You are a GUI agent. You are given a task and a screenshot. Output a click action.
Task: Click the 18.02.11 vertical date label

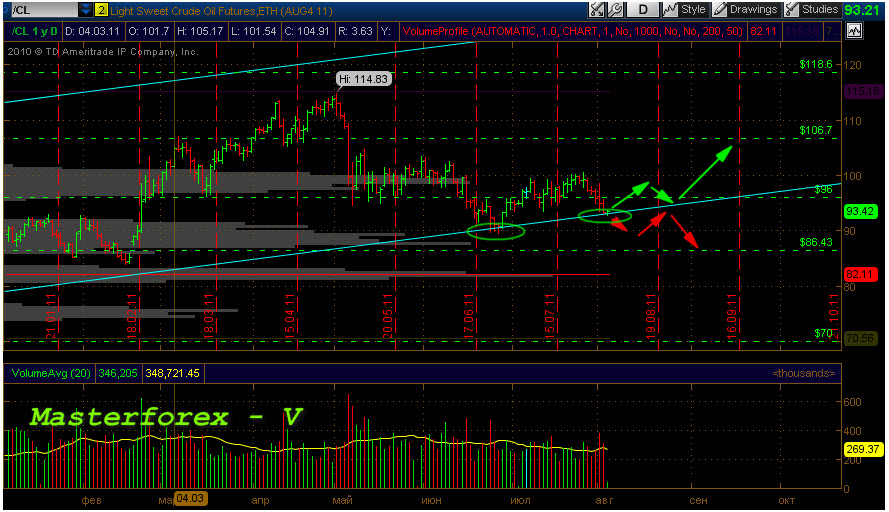(132, 316)
